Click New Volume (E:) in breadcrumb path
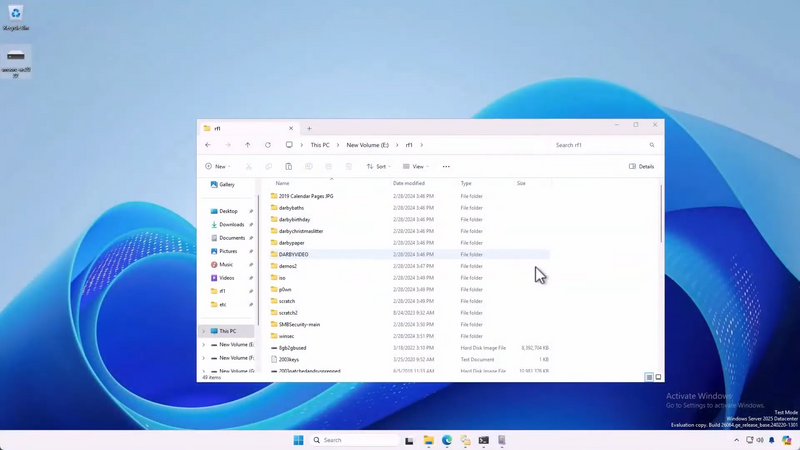800x450 pixels. (x=370, y=145)
